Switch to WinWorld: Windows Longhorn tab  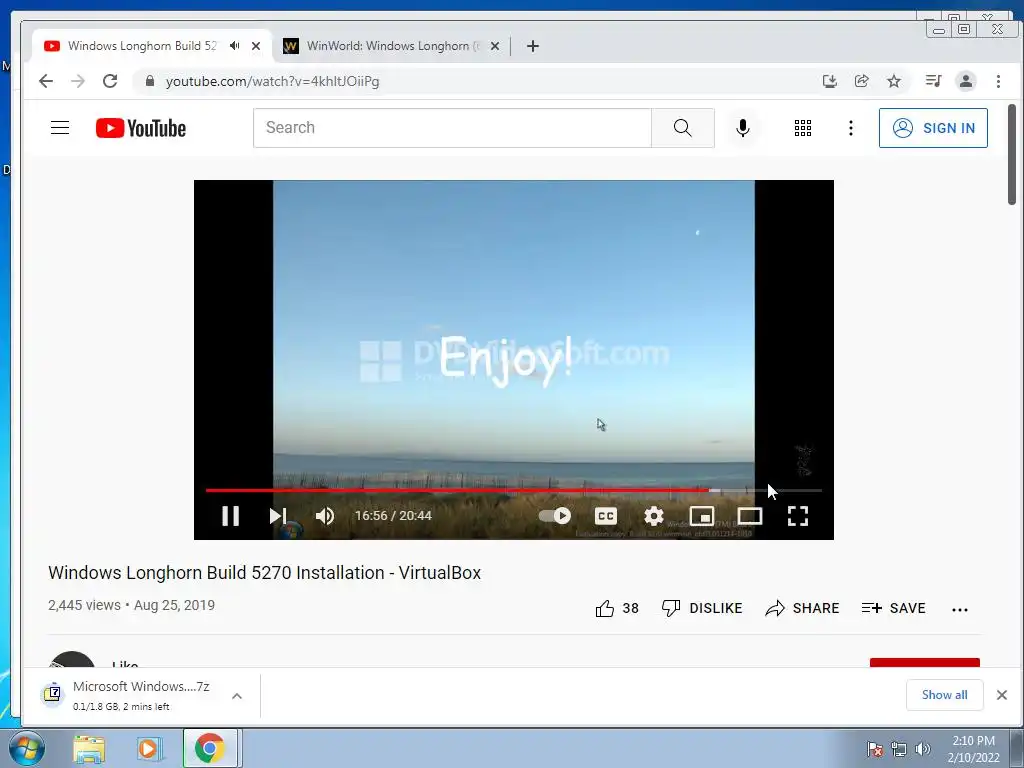[x=392, y=46]
